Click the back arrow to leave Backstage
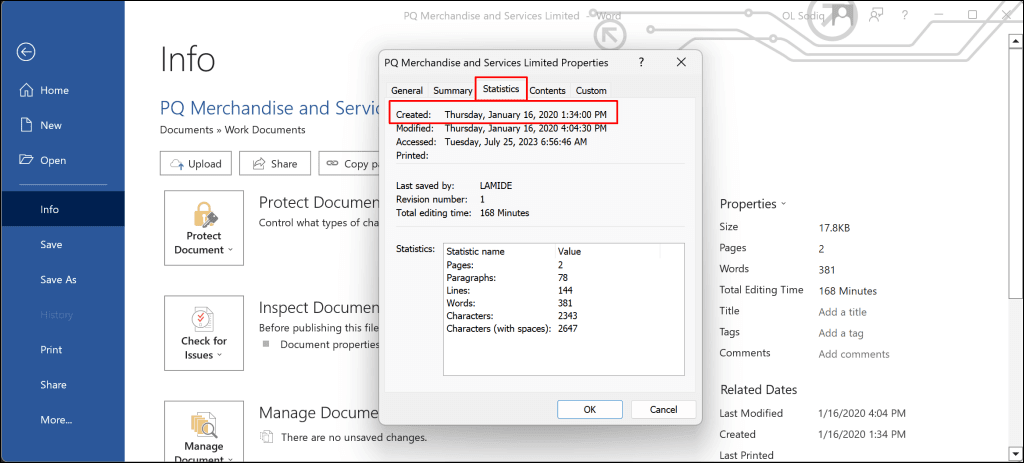1024x463 pixels. coord(26,52)
